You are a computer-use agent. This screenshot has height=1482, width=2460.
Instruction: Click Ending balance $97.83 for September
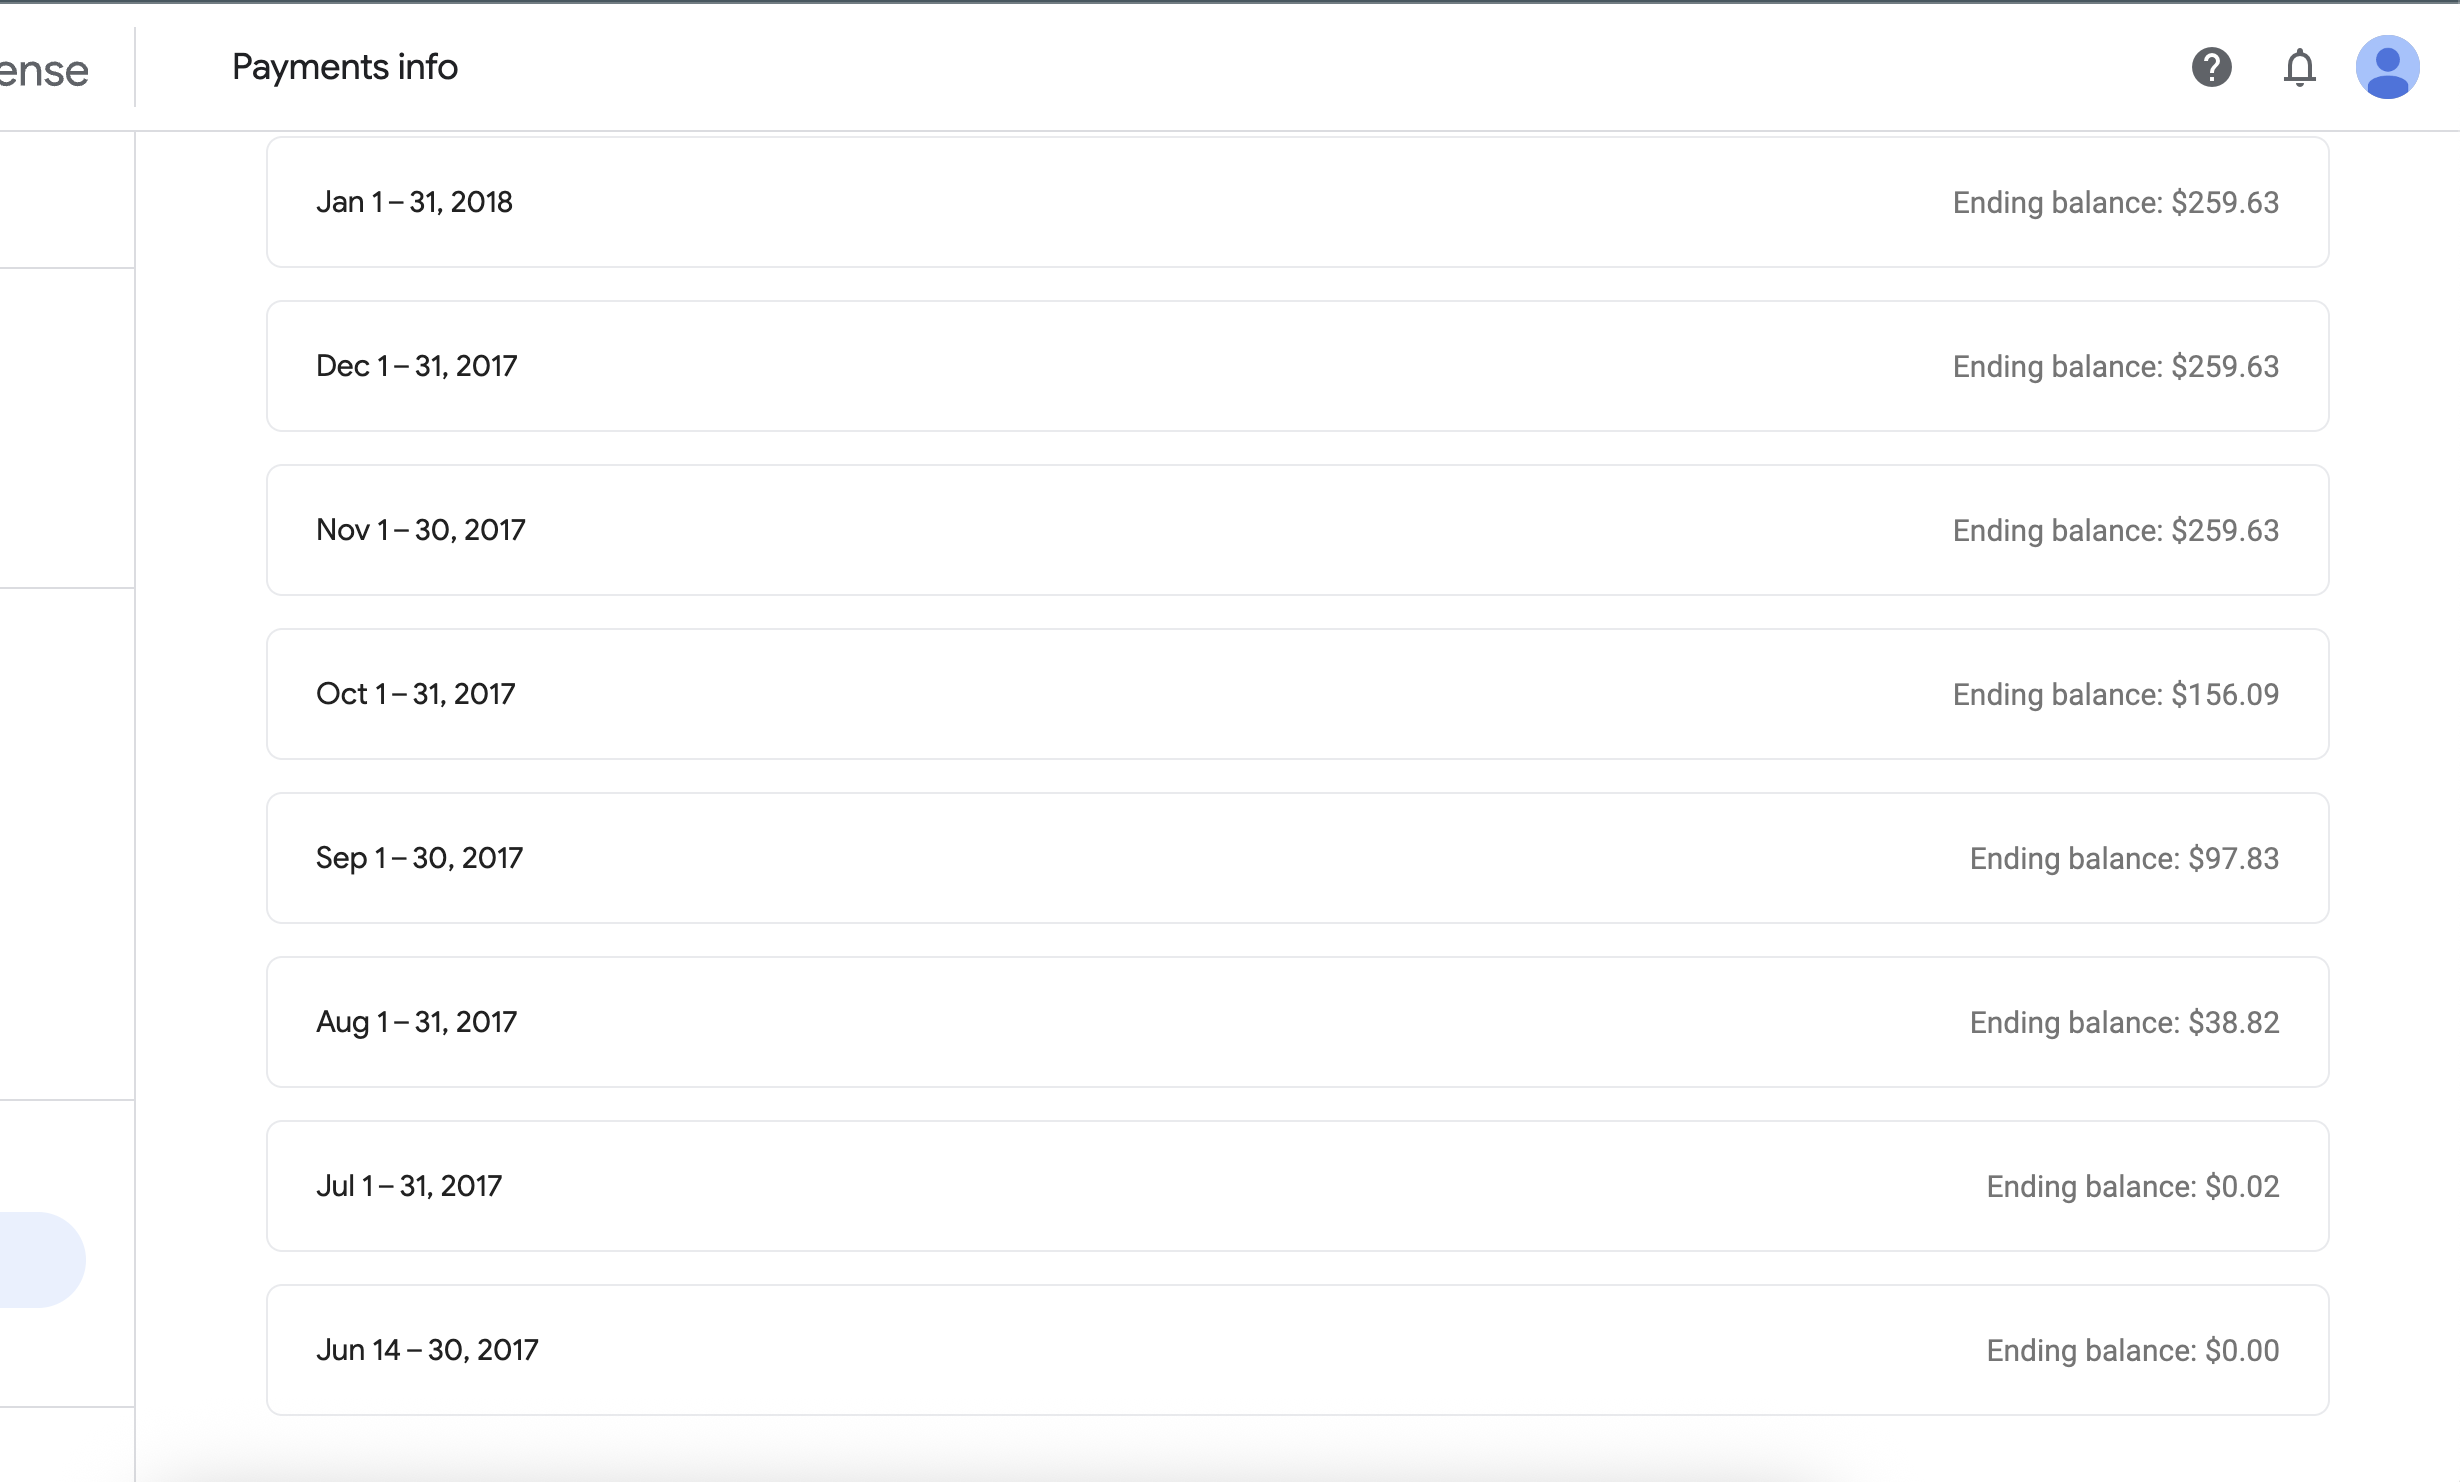pos(2124,858)
